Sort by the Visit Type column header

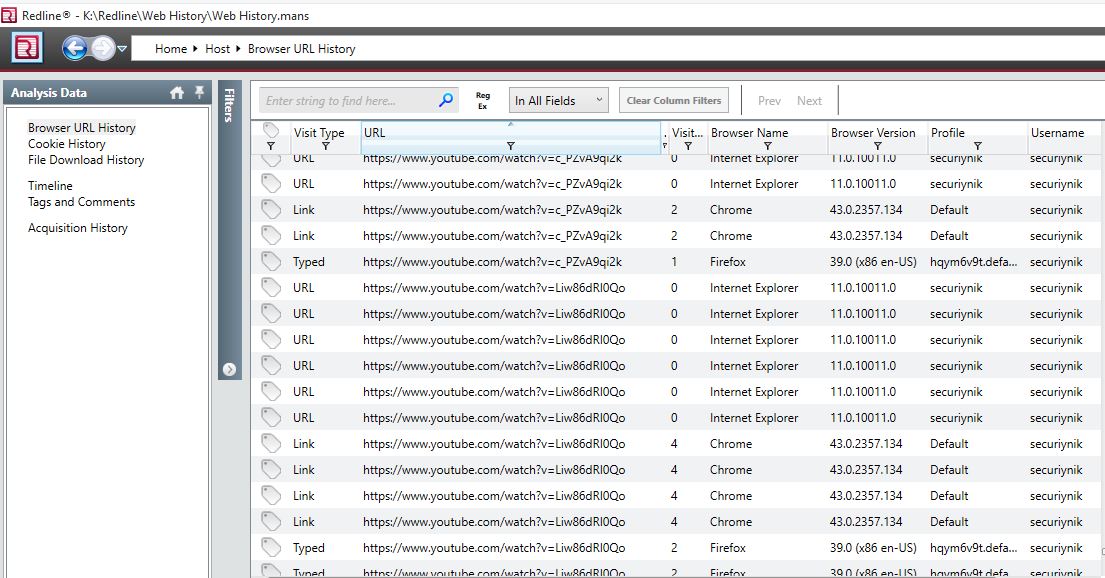319,132
